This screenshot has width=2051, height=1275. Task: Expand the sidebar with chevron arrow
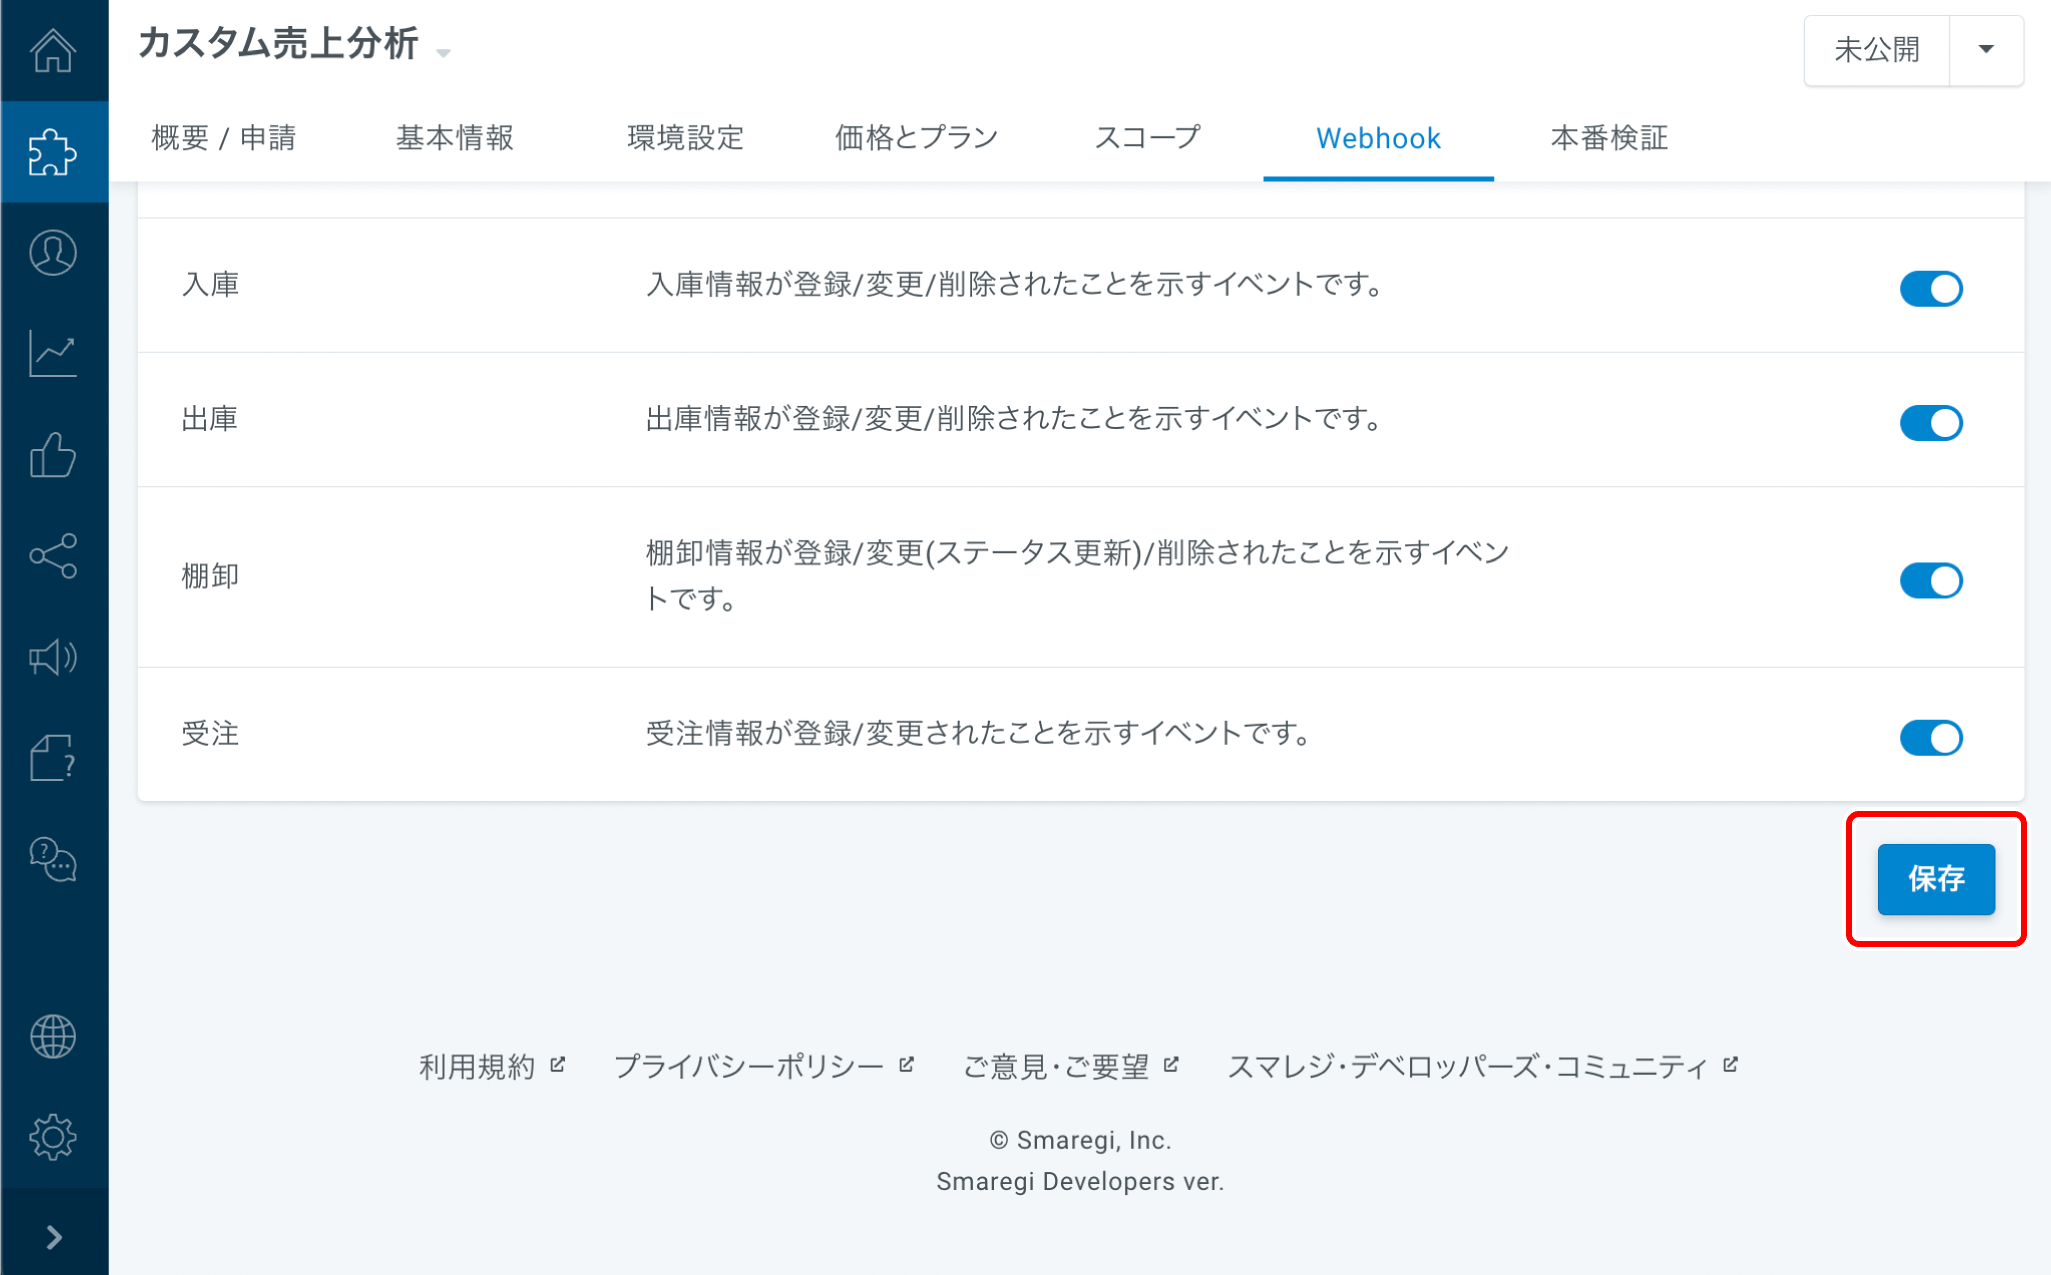[x=54, y=1238]
